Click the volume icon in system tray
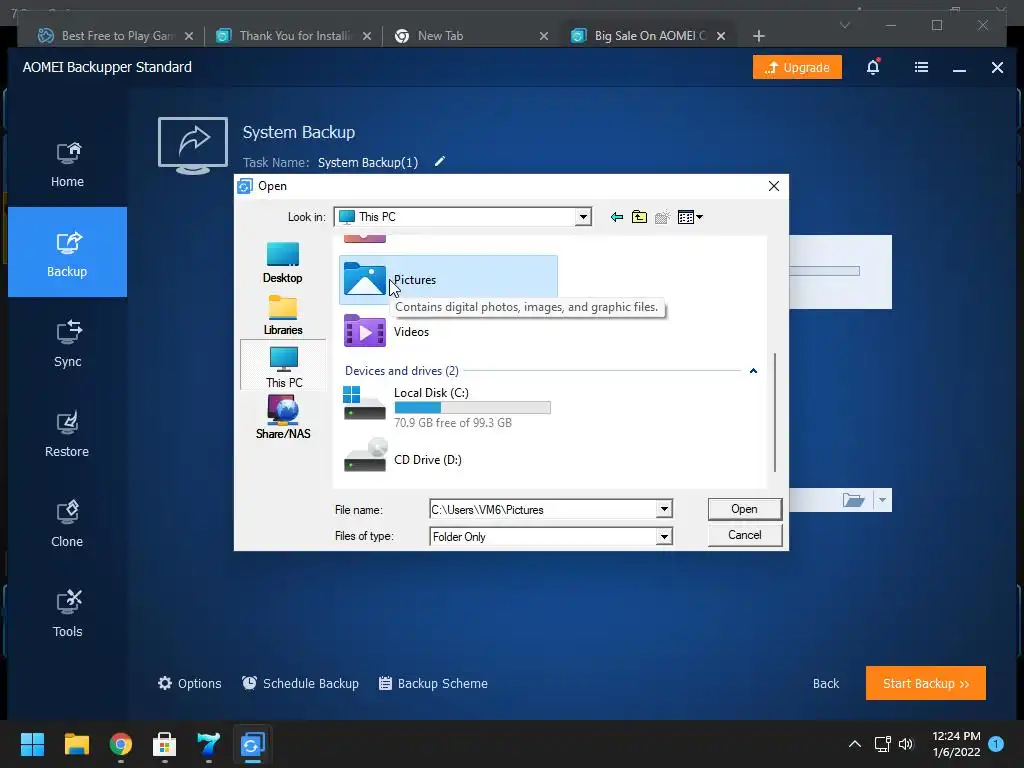The height and width of the screenshot is (768, 1024). pyautogui.click(x=906, y=744)
